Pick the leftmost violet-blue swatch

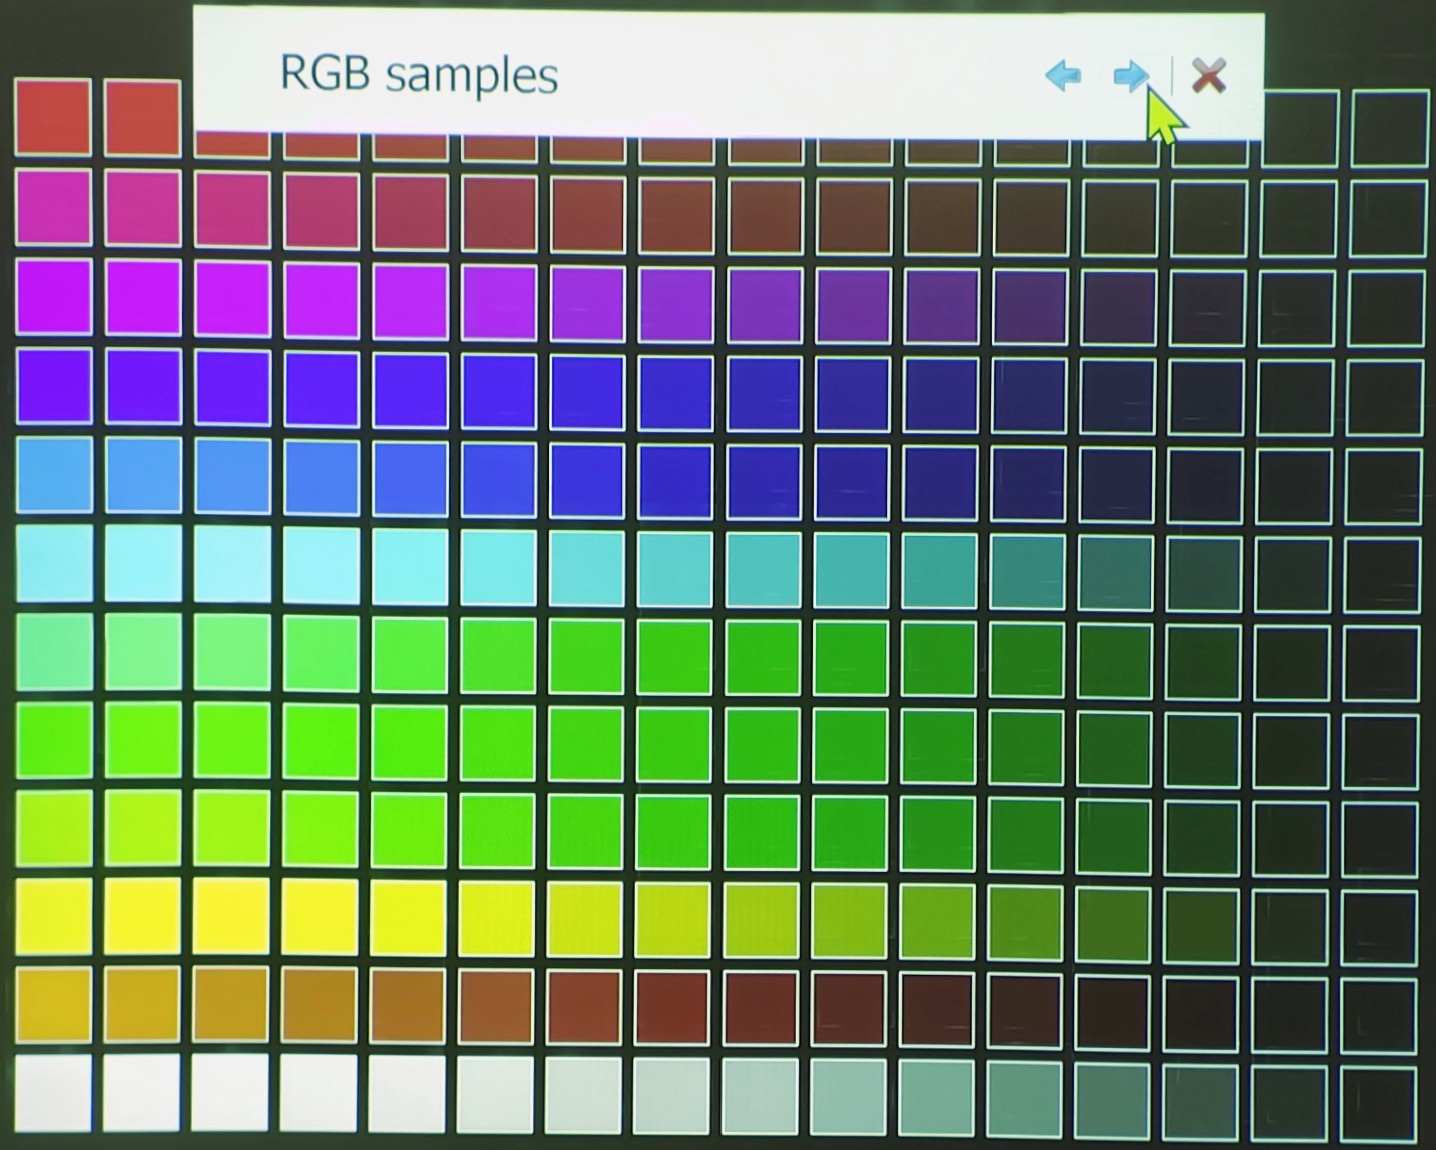click(54, 386)
